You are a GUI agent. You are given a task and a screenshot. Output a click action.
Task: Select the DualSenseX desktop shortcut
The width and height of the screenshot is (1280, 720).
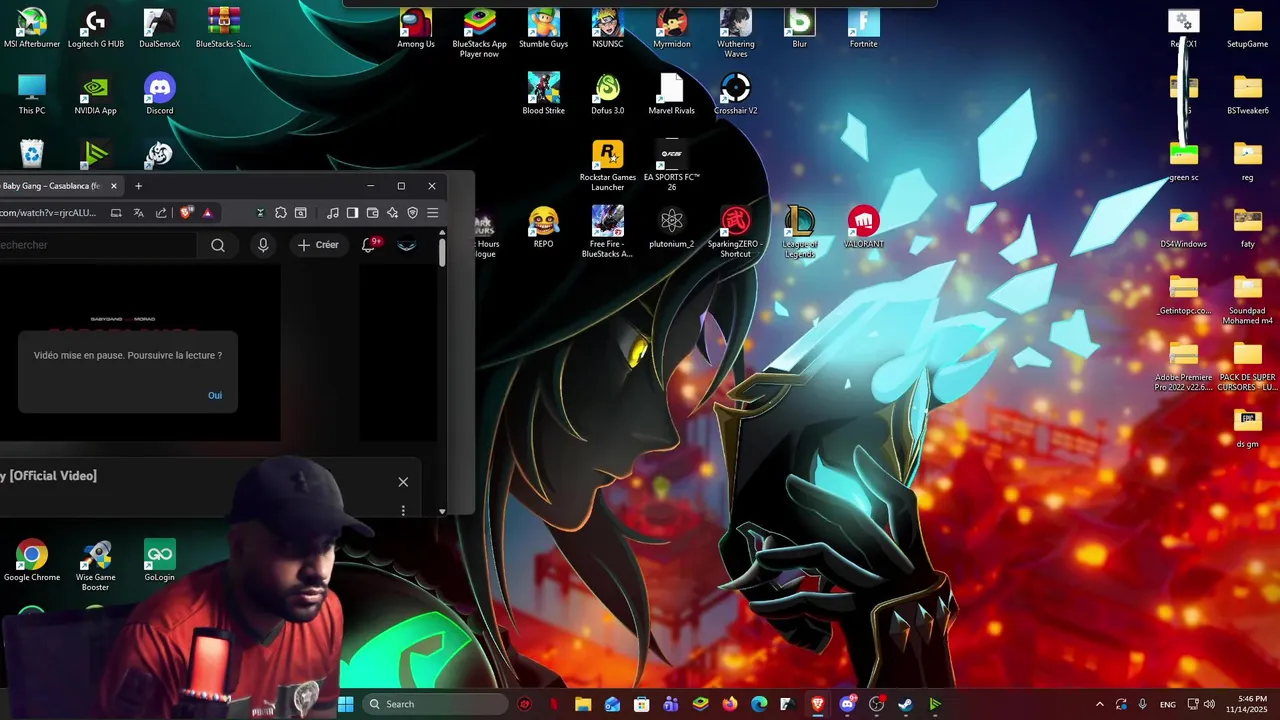coord(160,28)
